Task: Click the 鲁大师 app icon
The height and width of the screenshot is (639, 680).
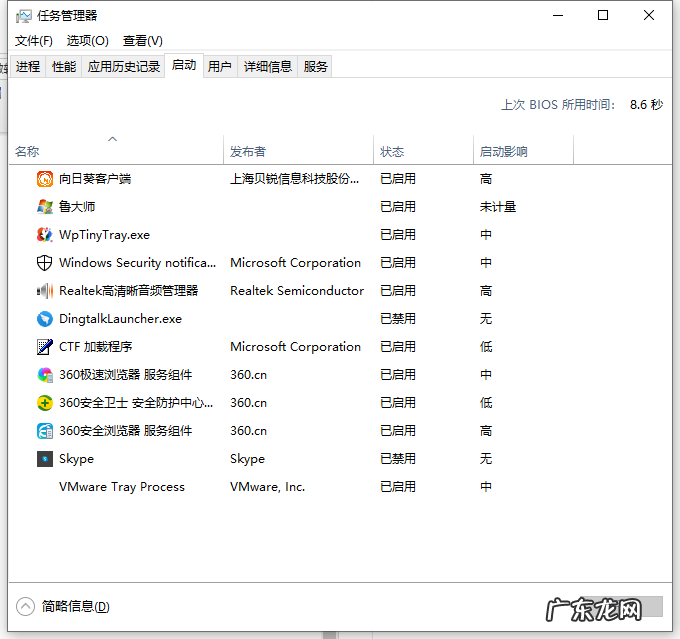Action: pyautogui.click(x=45, y=206)
